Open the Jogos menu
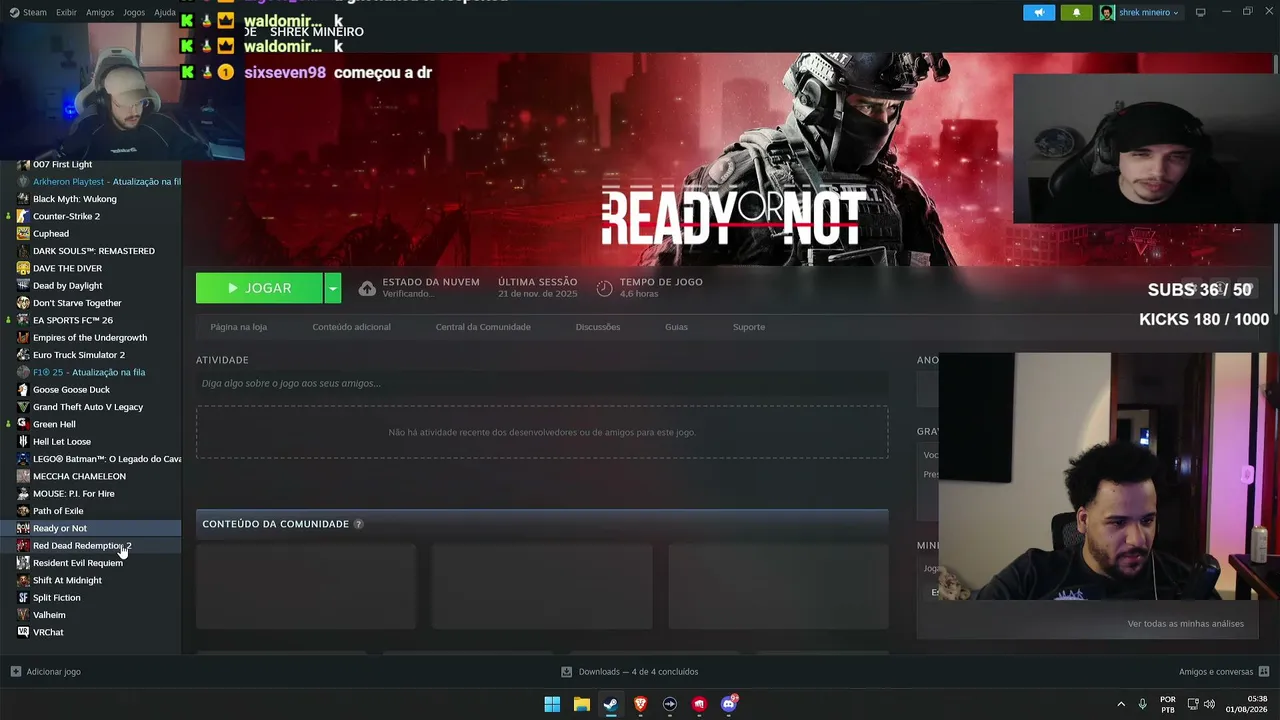The height and width of the screenshot is (720, 1280). (134, 13)
